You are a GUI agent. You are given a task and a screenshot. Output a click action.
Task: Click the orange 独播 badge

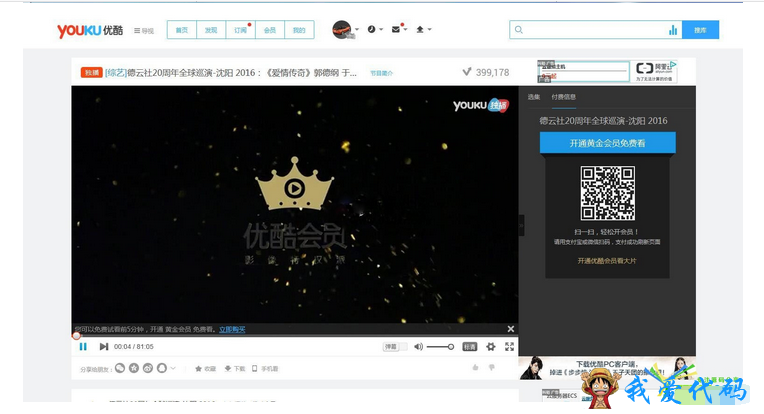pyautogui.click(x=91, y=73)
